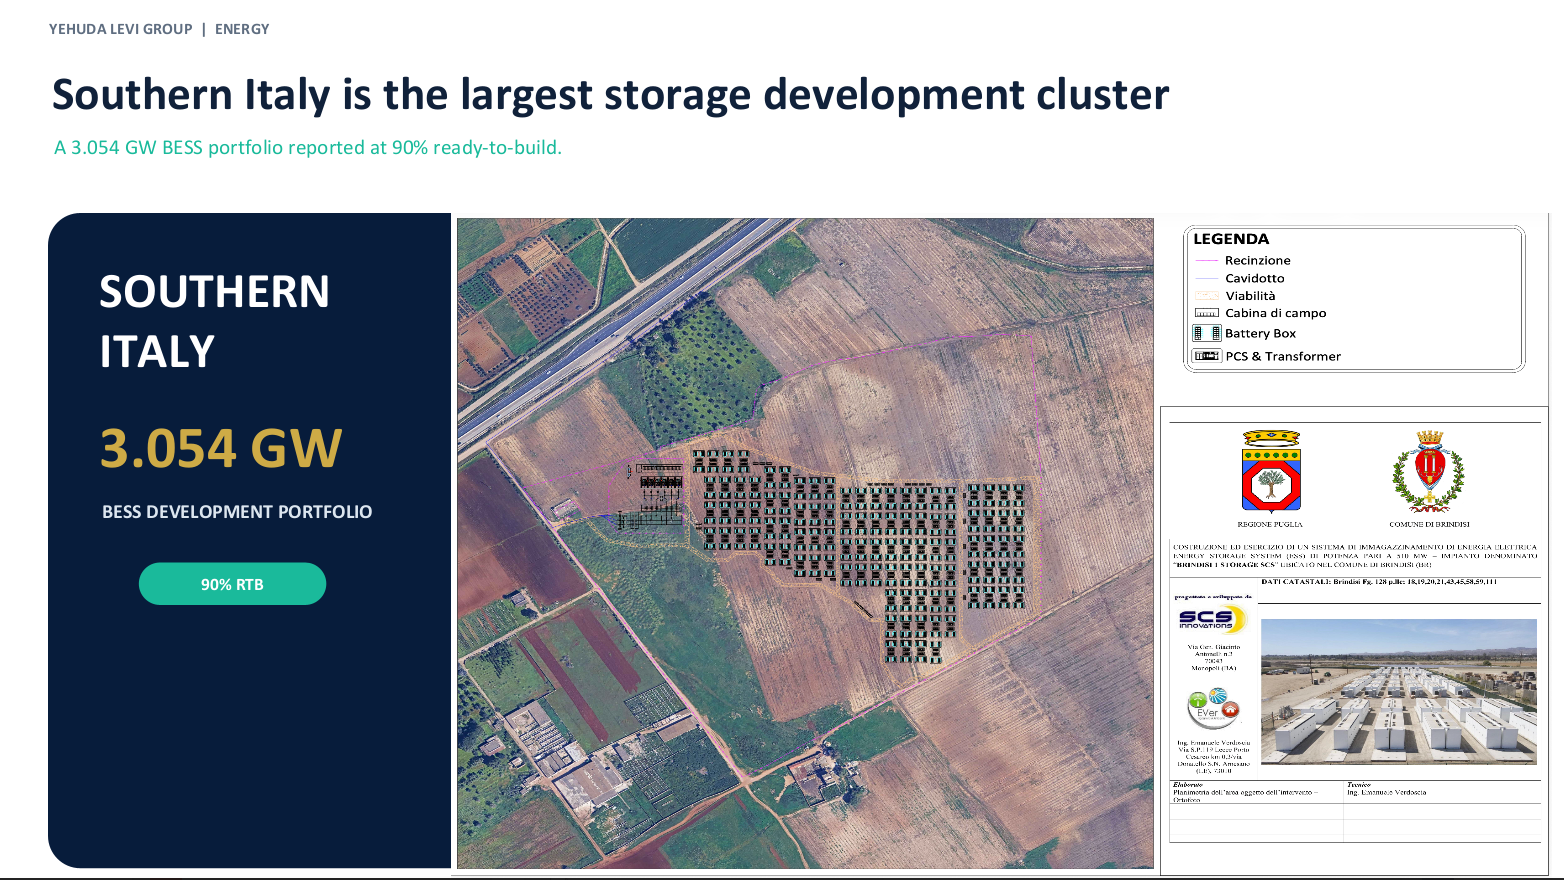Click the white "SOUTHERN ITALY" panel heading
This screenshot has height=880, width=1564.
[214, 321]
